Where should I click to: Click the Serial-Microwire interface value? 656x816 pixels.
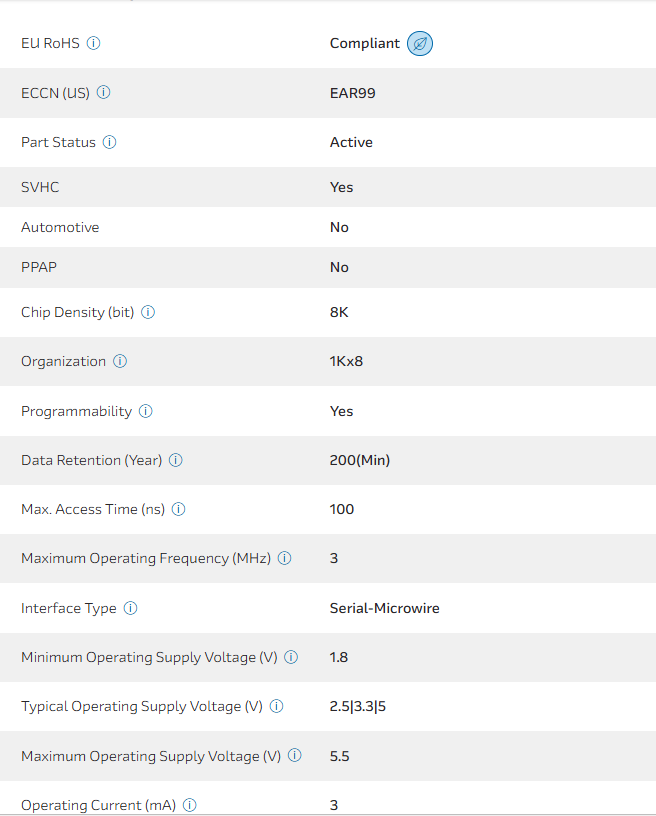[384, 608]
